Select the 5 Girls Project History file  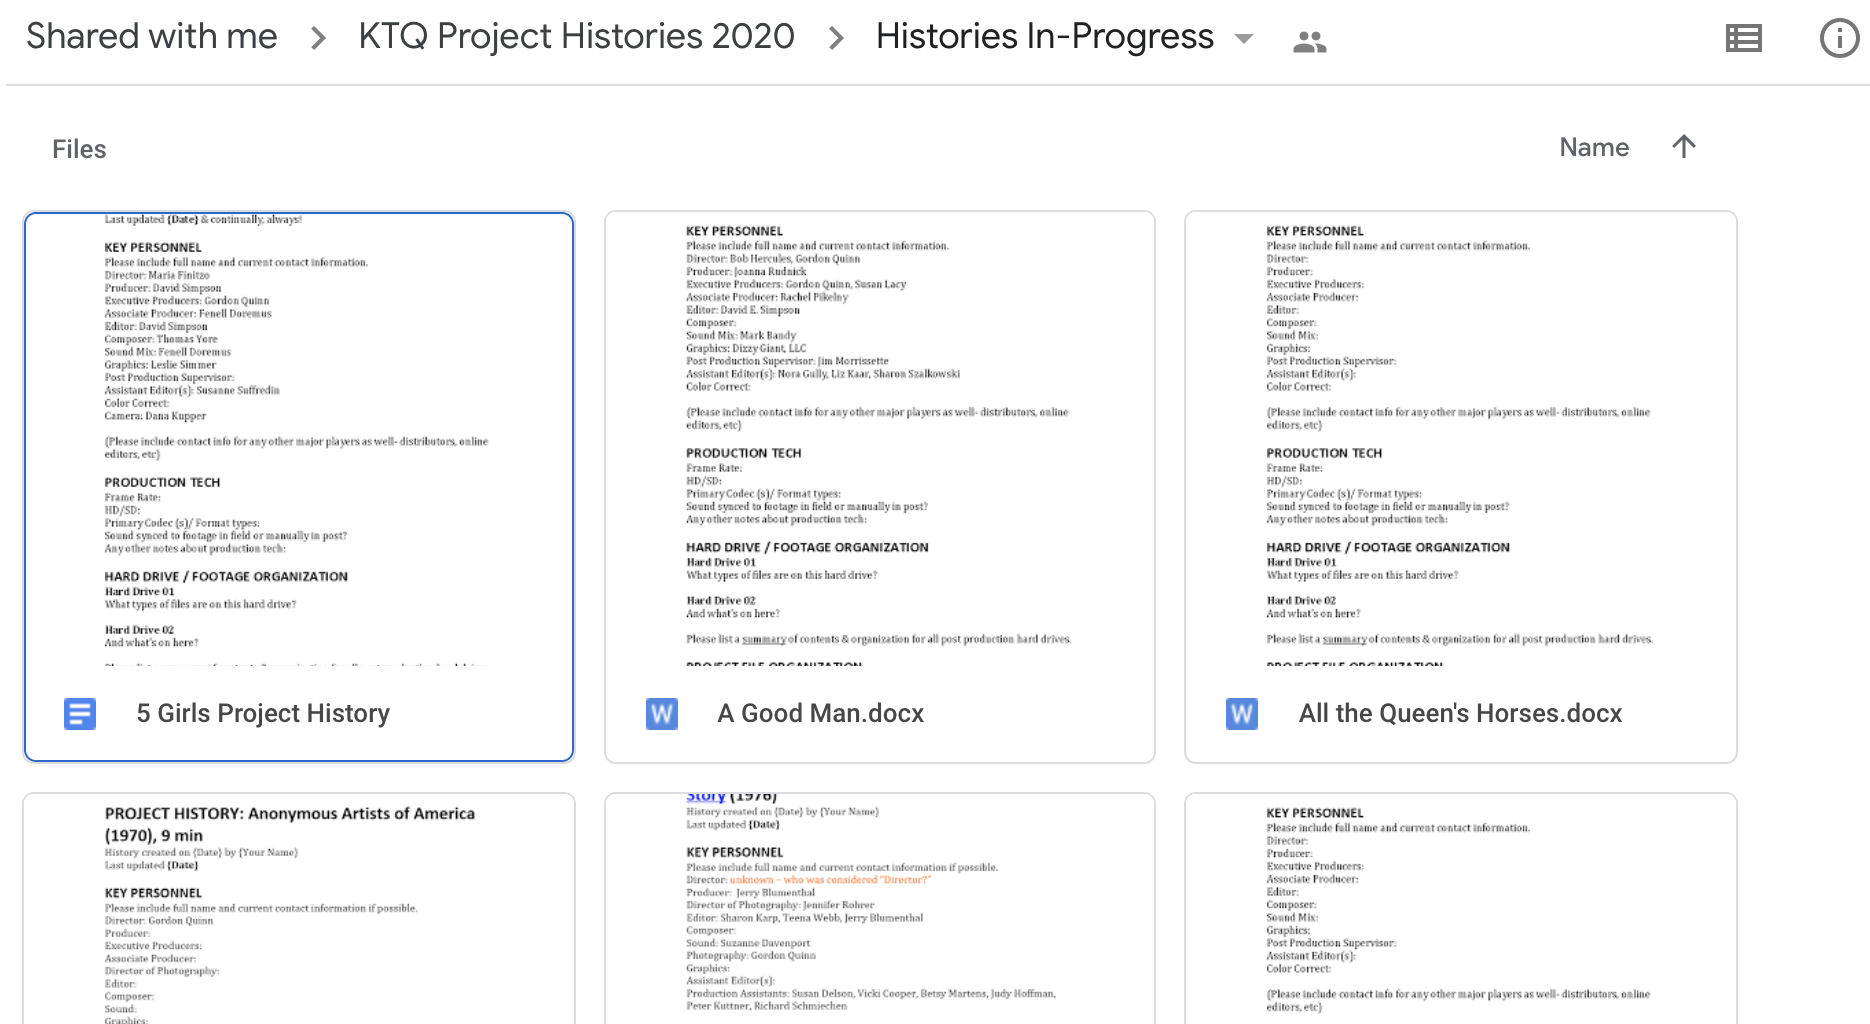pos(298,440)
